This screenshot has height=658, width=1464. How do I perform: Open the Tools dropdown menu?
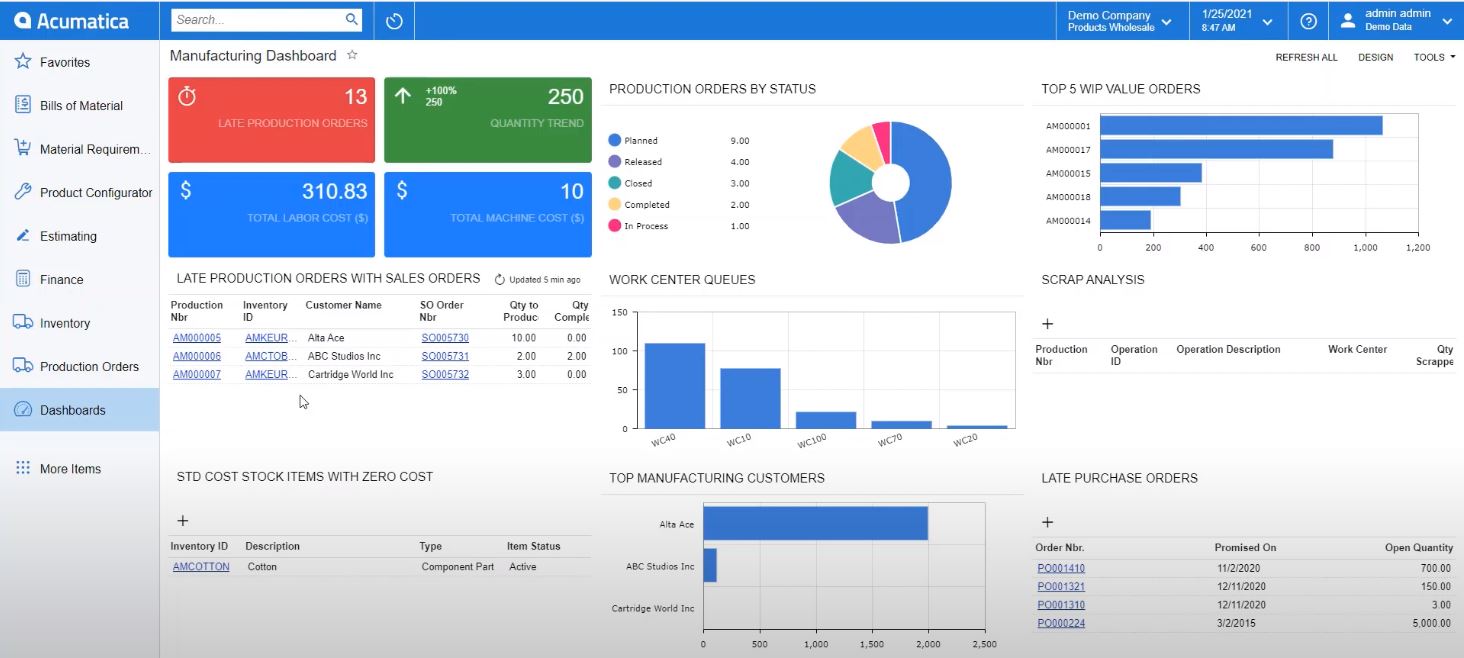(1434, 57)
